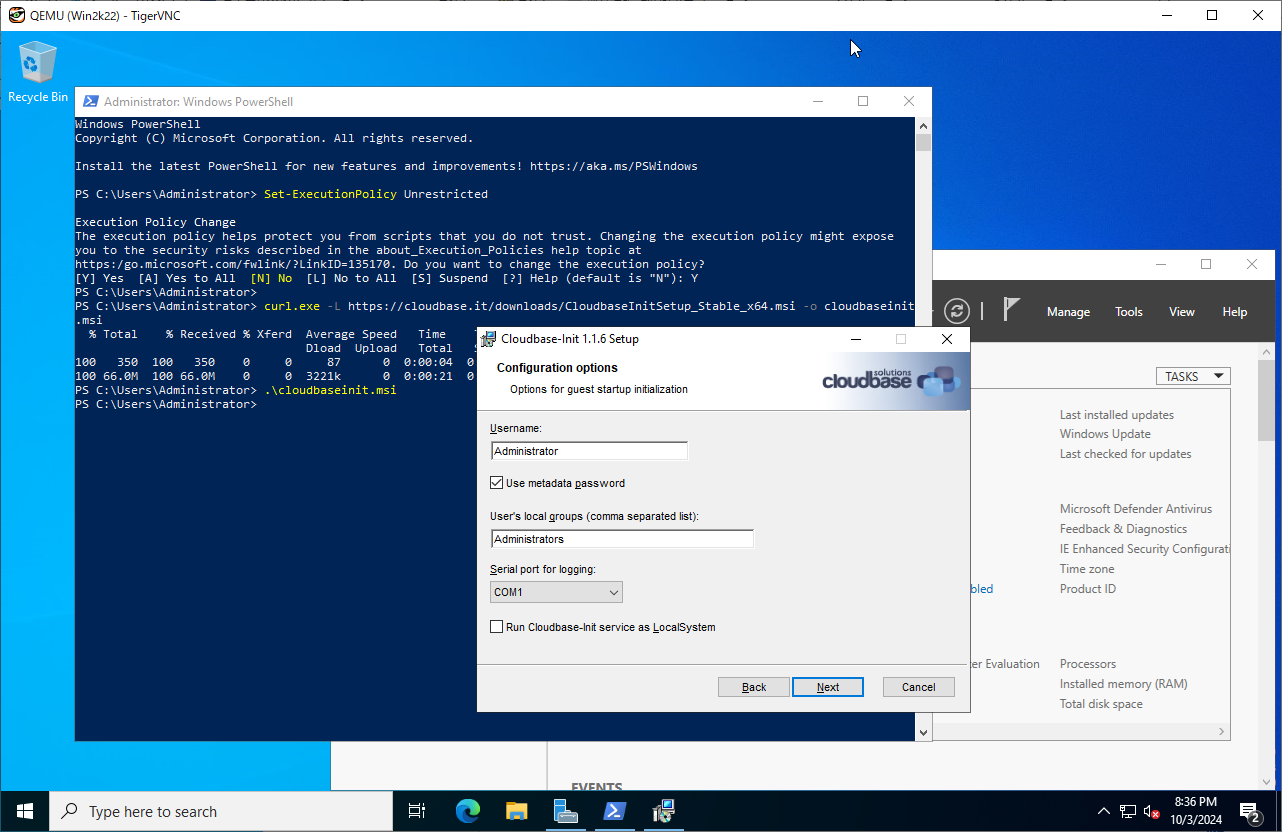Click the muted volume tray icon
Screen dimensions: 1282x832
coord(1152,811)
